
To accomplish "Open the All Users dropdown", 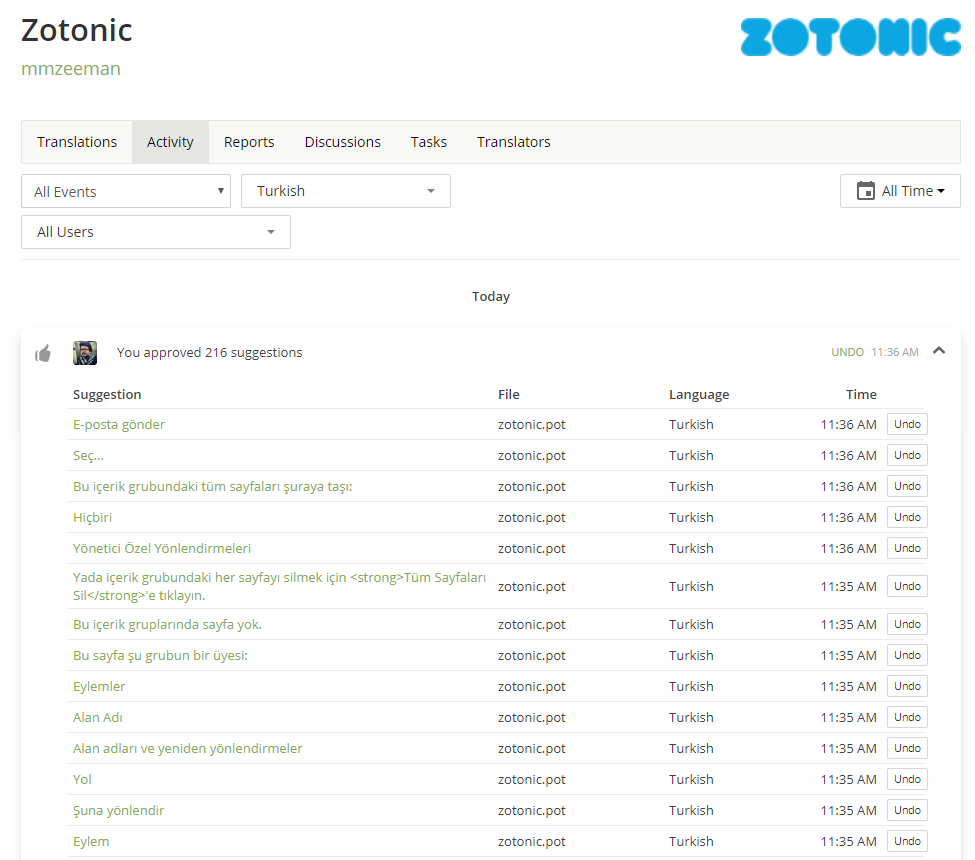I will (x=156, y=232).
